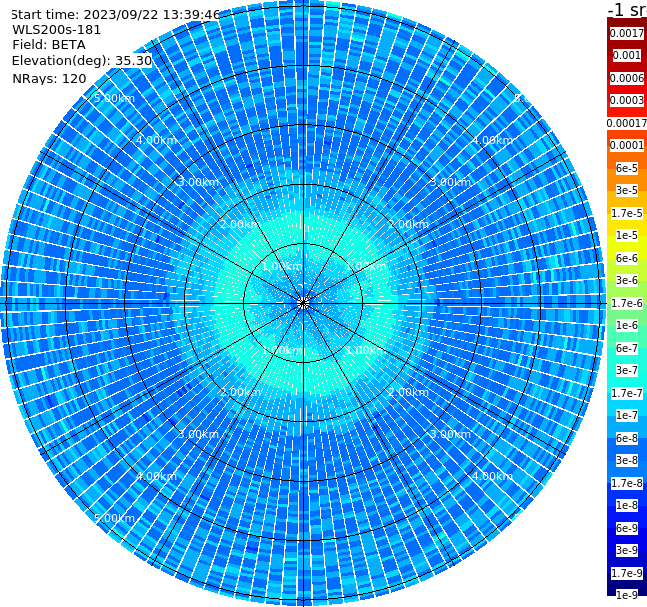Click the 1.7e-8 colorbar tick label
Viewport: 647px width, 607px height.
click(x=627, y=483)
